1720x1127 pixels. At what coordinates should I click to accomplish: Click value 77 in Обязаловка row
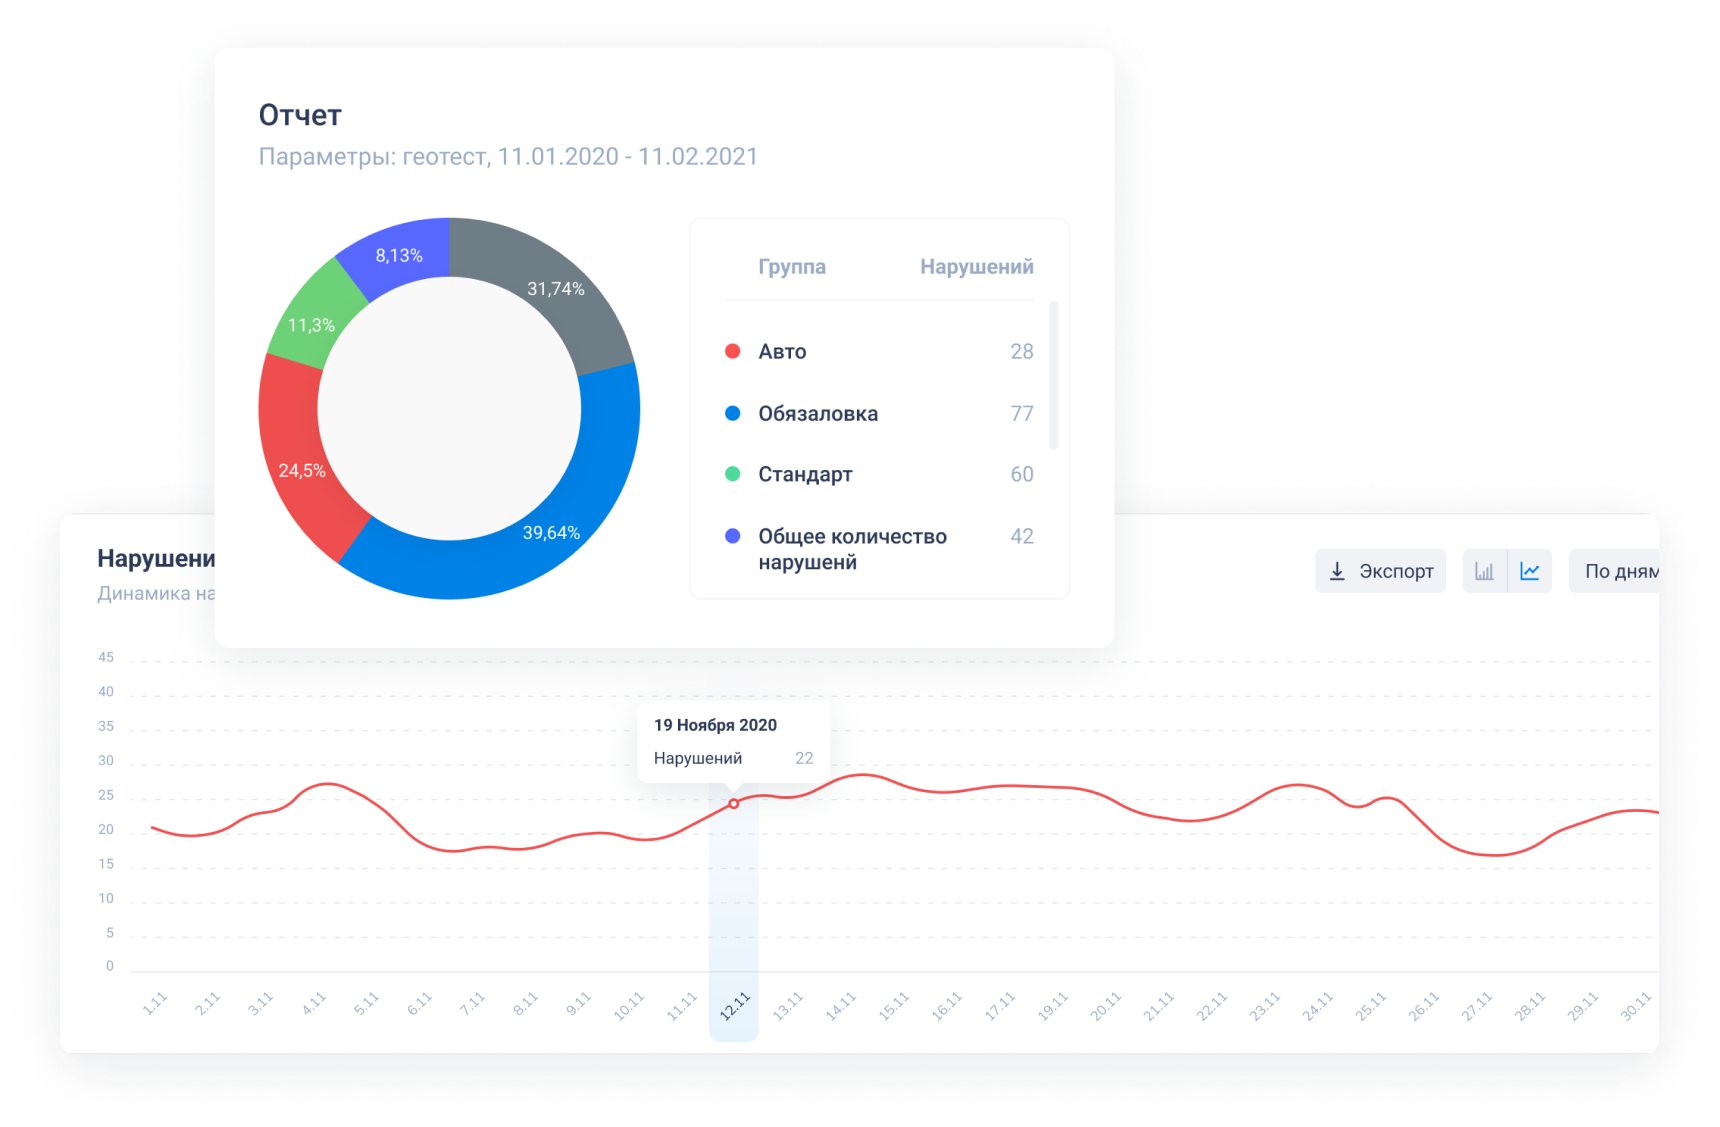1022,413
